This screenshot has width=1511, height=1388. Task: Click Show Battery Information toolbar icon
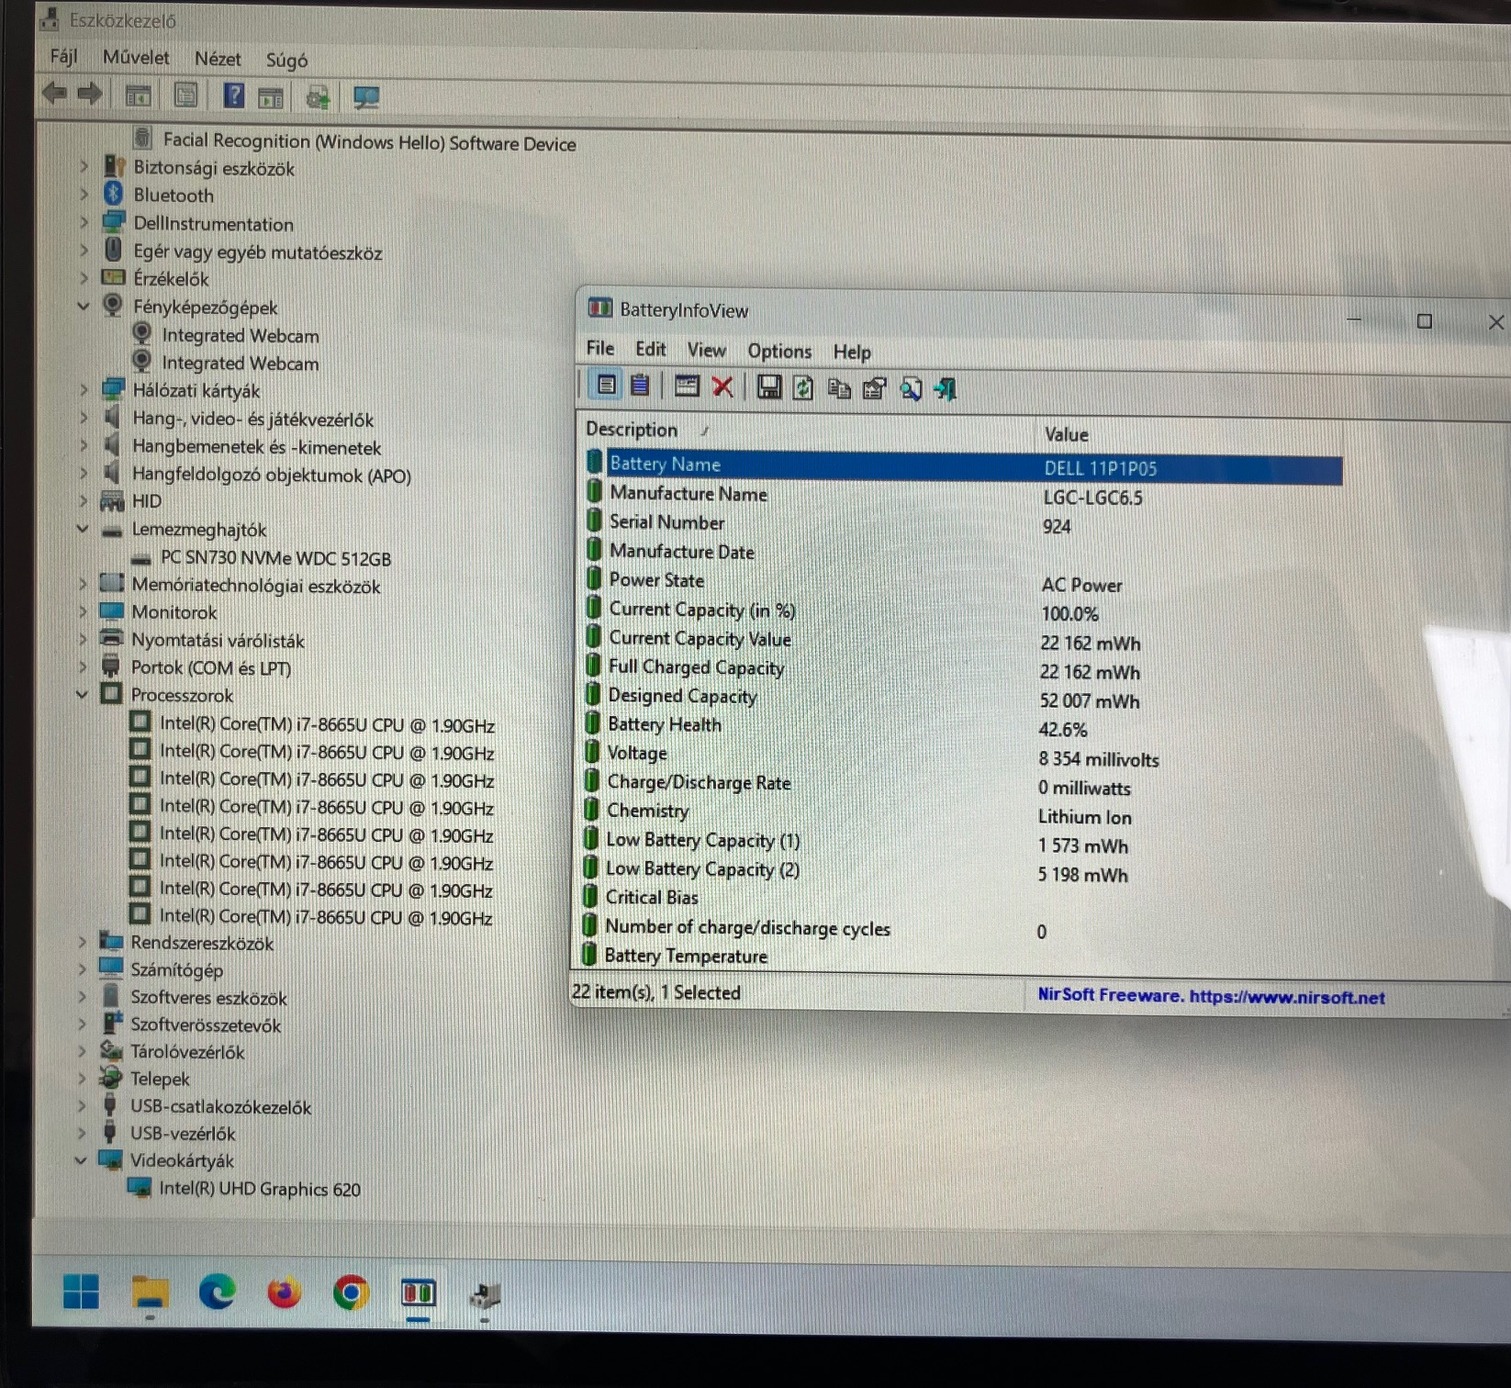tap(606, 386)
